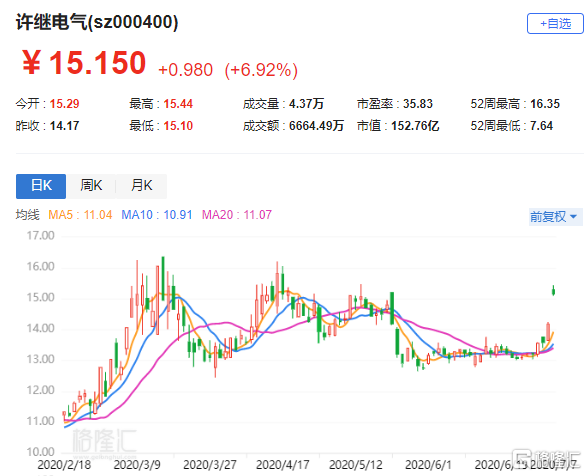Click the MA20 : 11.07 indicator label
Screen dimensions: 587x476
(x=237, y=215)
